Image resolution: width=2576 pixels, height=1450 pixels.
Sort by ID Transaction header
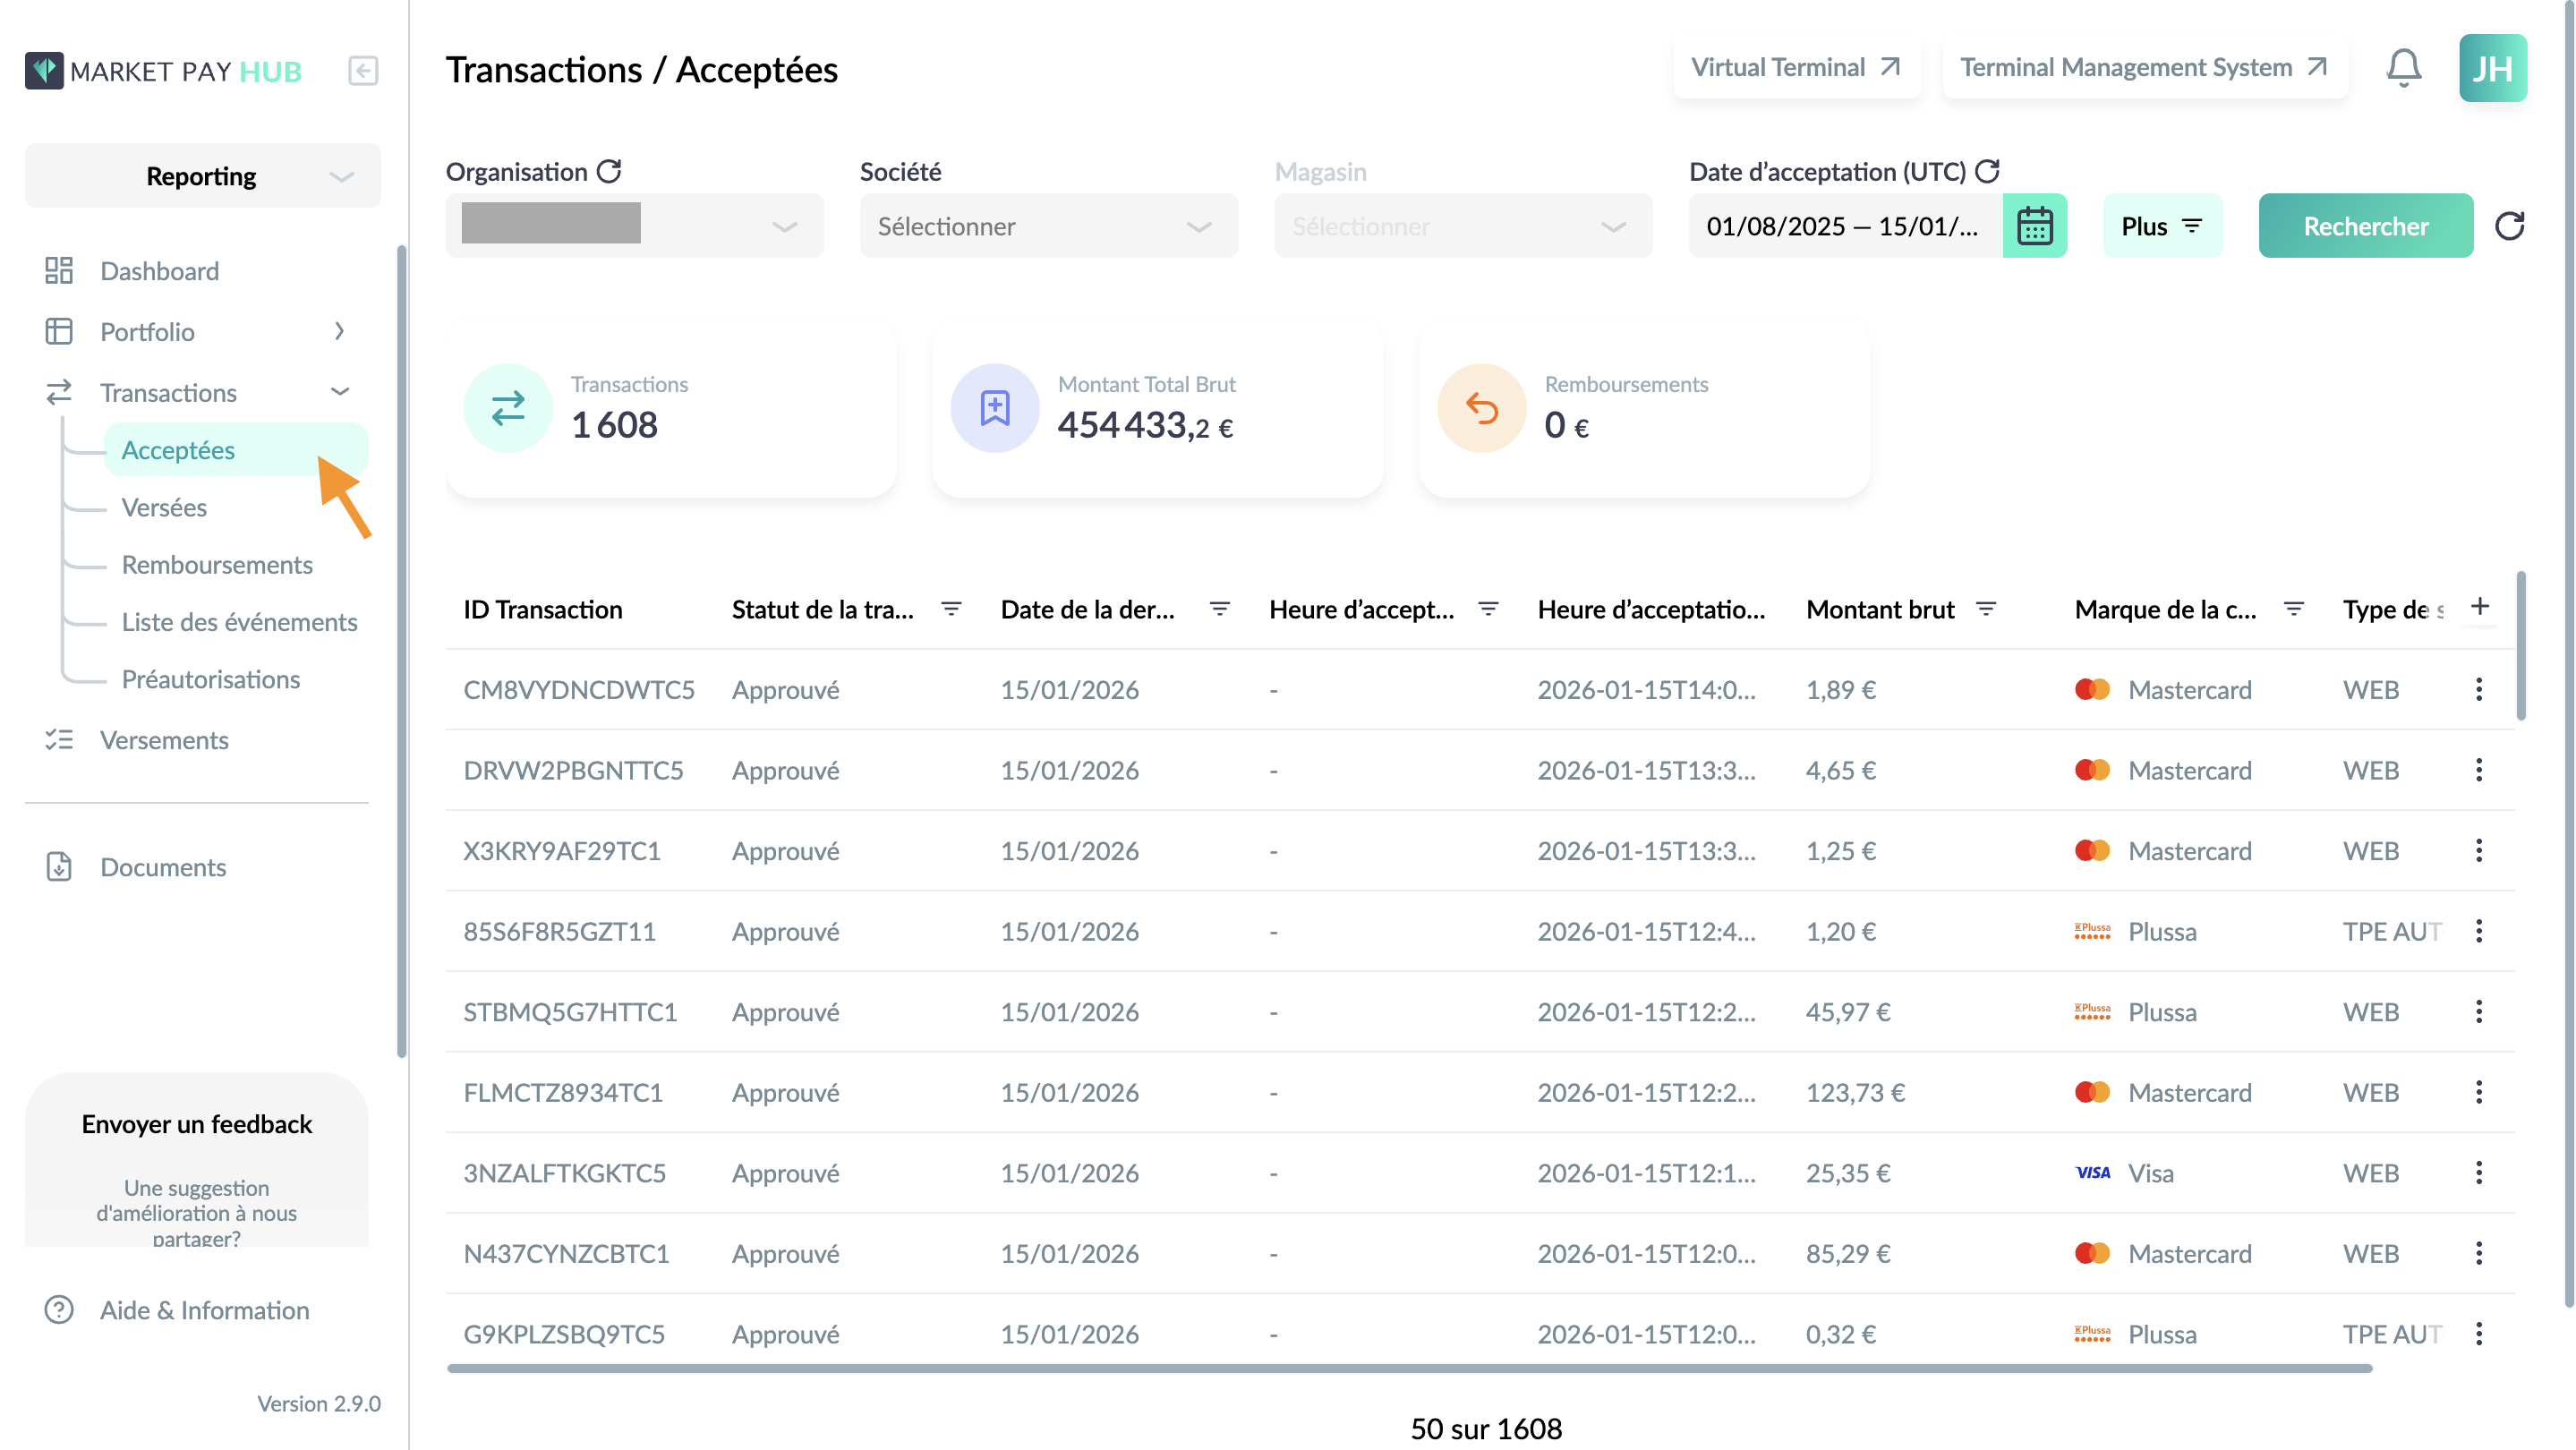coord(543,609)
